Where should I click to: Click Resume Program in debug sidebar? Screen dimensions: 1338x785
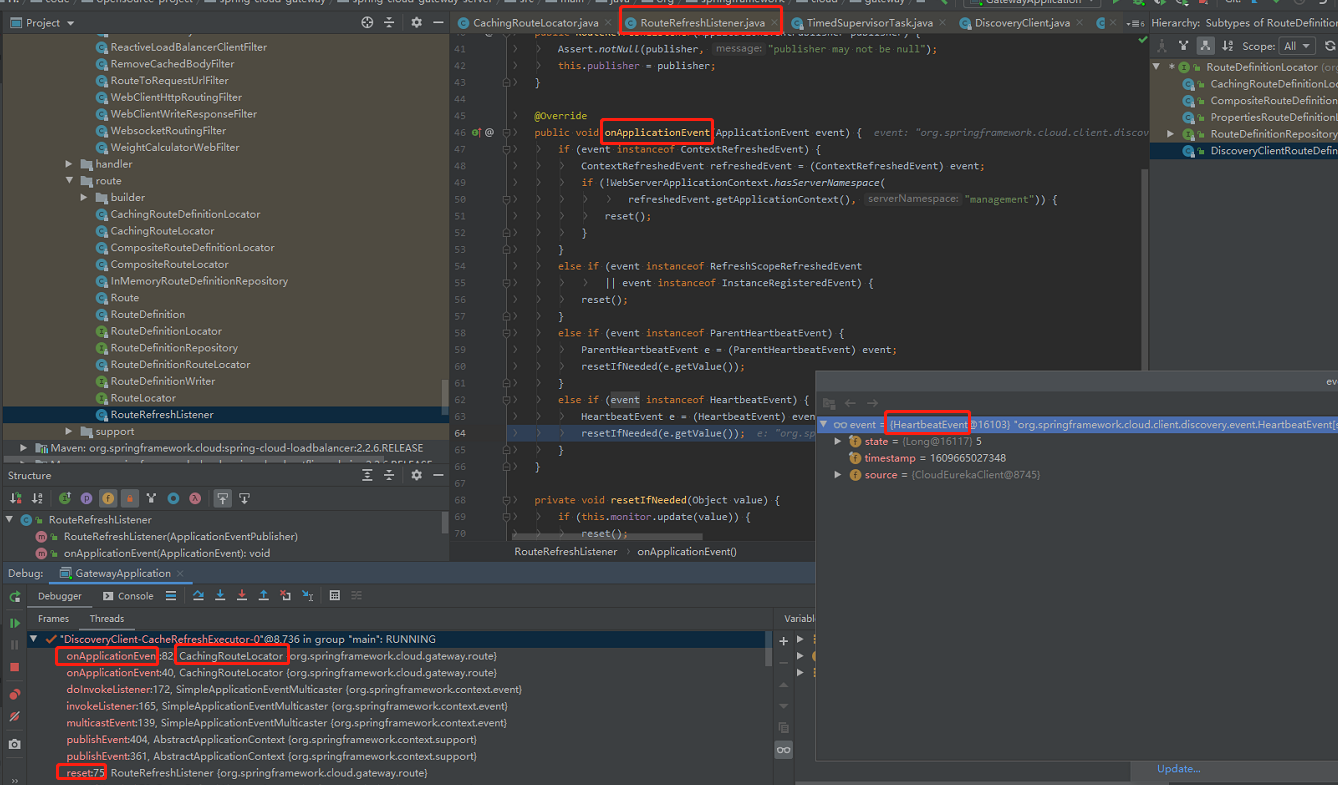pyautogui.click(x=14, y=622)
